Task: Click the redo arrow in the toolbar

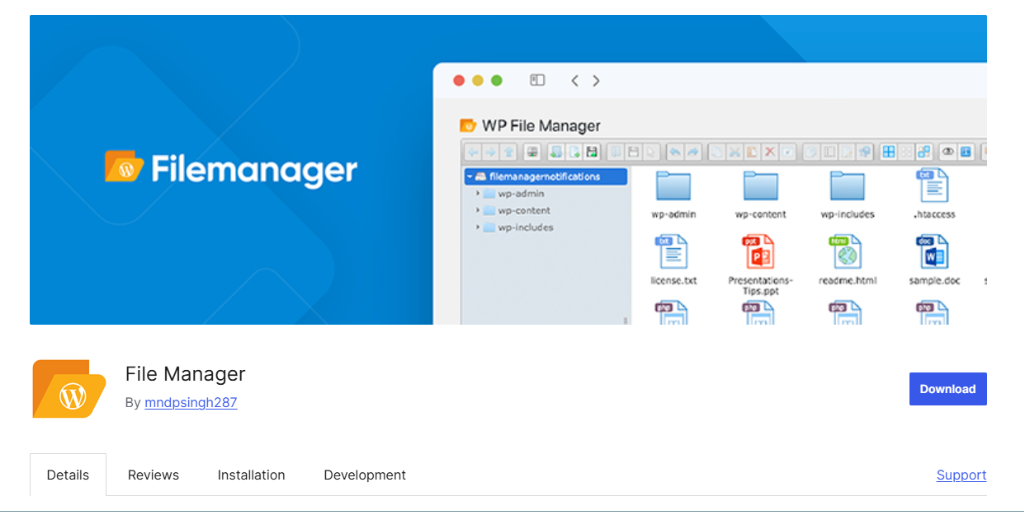Action: (694, 152)
